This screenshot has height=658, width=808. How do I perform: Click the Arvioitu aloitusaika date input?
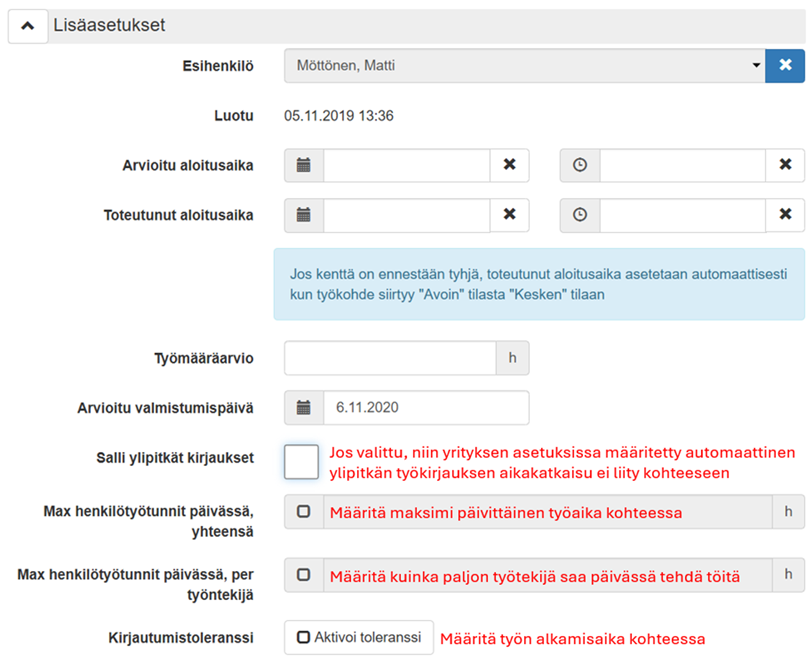(x=406, y=165)
